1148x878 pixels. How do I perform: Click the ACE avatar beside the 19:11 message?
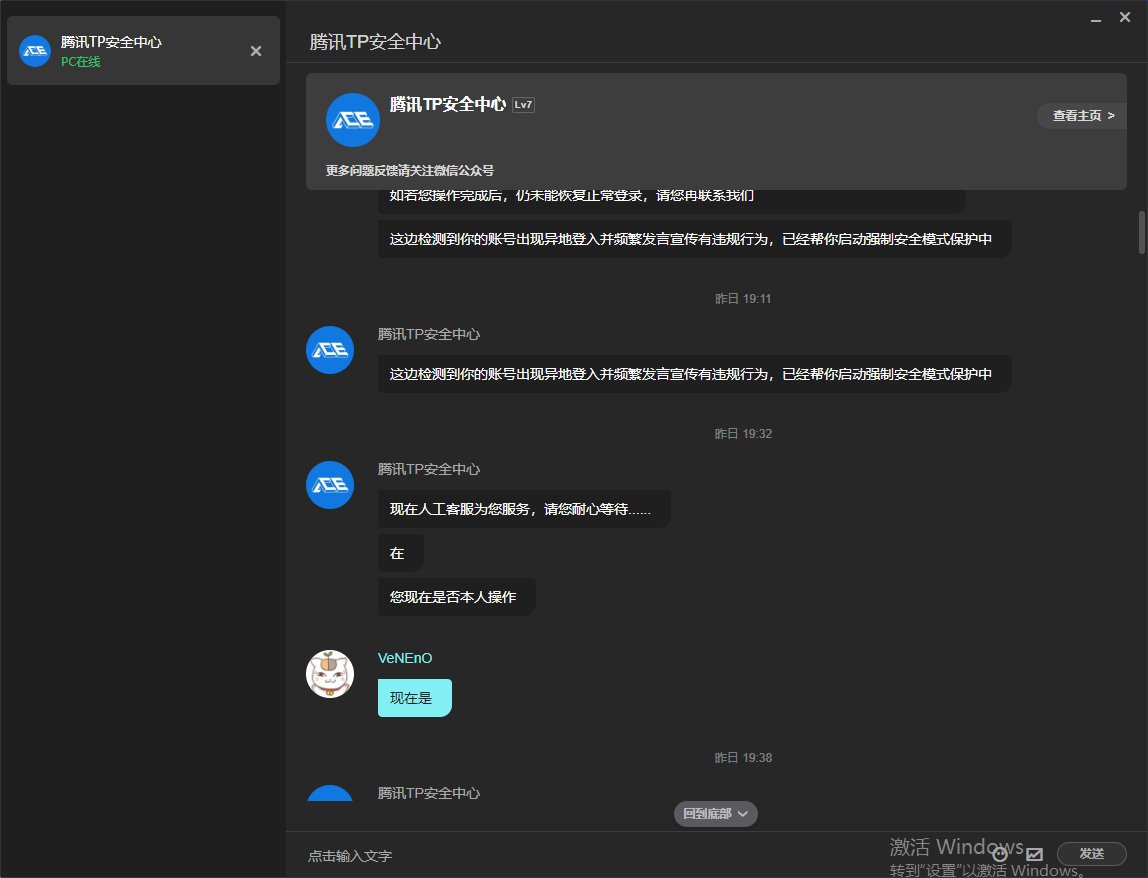(329, 349)
